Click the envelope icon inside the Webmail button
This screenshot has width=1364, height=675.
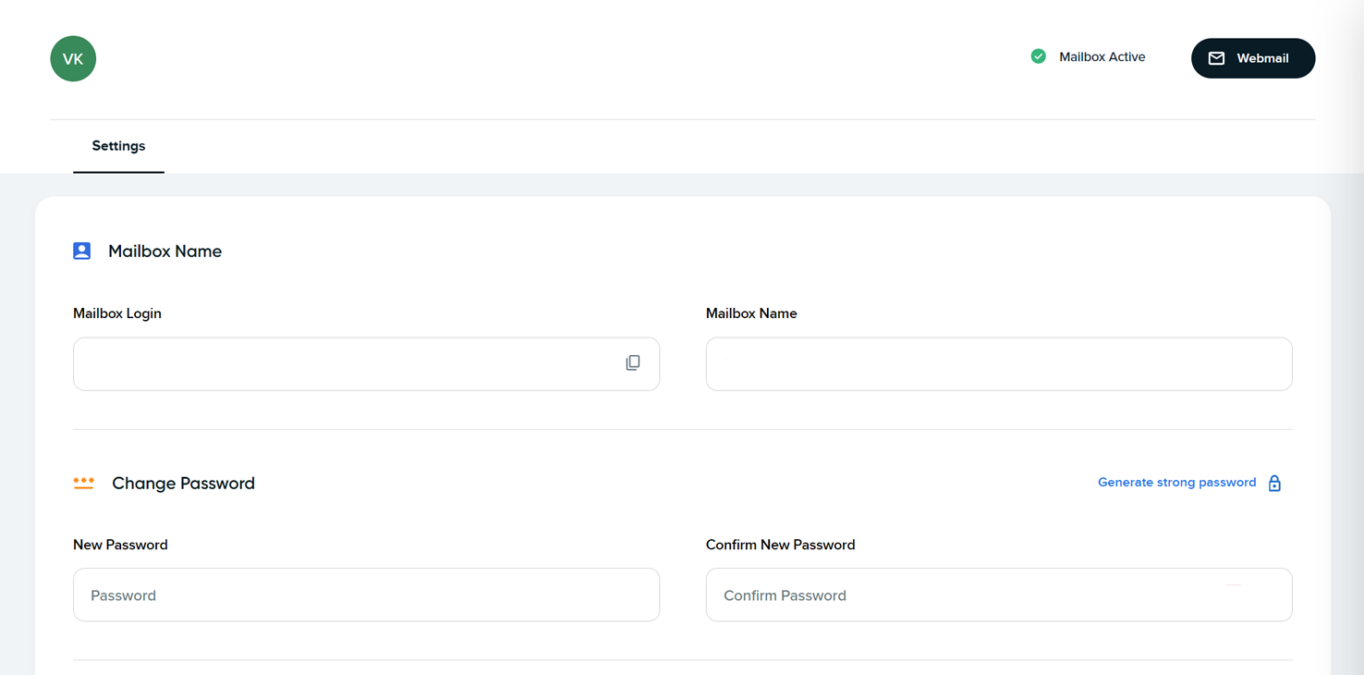click(1216, 58)
